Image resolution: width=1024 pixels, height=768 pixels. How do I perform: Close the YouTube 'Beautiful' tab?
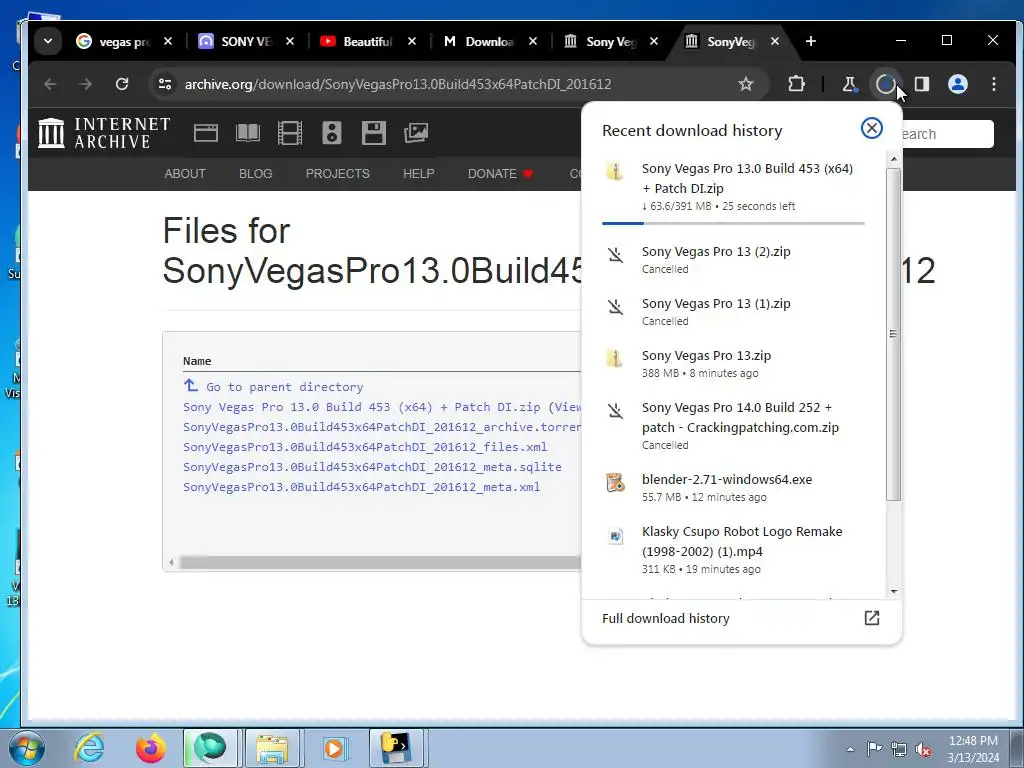(x=411, y=41)
